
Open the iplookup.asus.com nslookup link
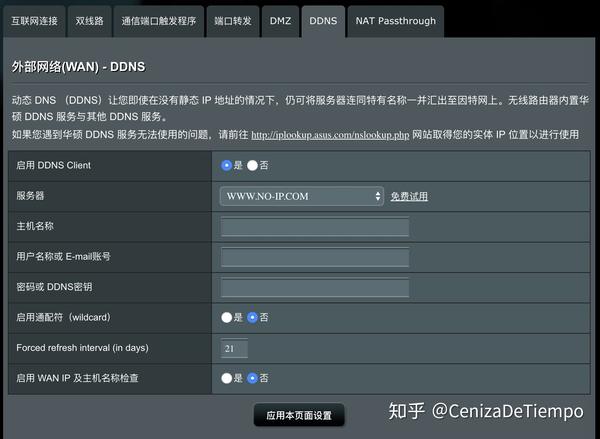(330, 135)
